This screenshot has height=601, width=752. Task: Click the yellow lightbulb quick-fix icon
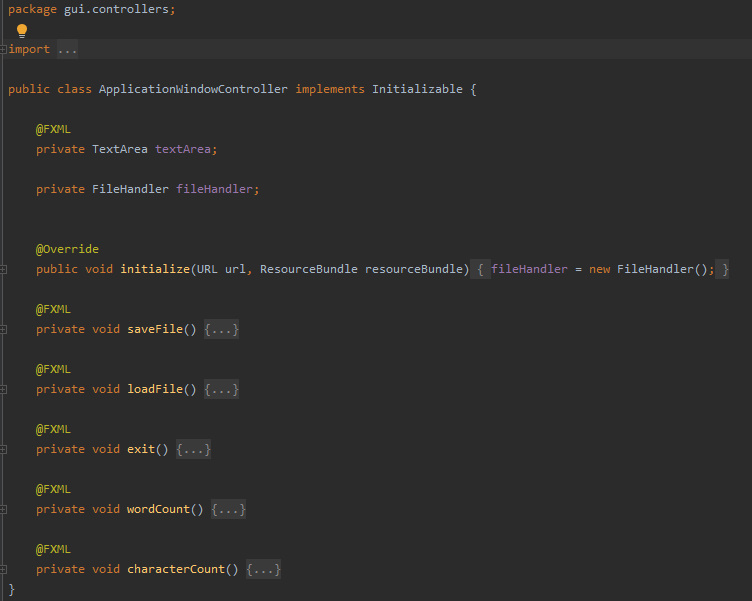tap(22, 30)
